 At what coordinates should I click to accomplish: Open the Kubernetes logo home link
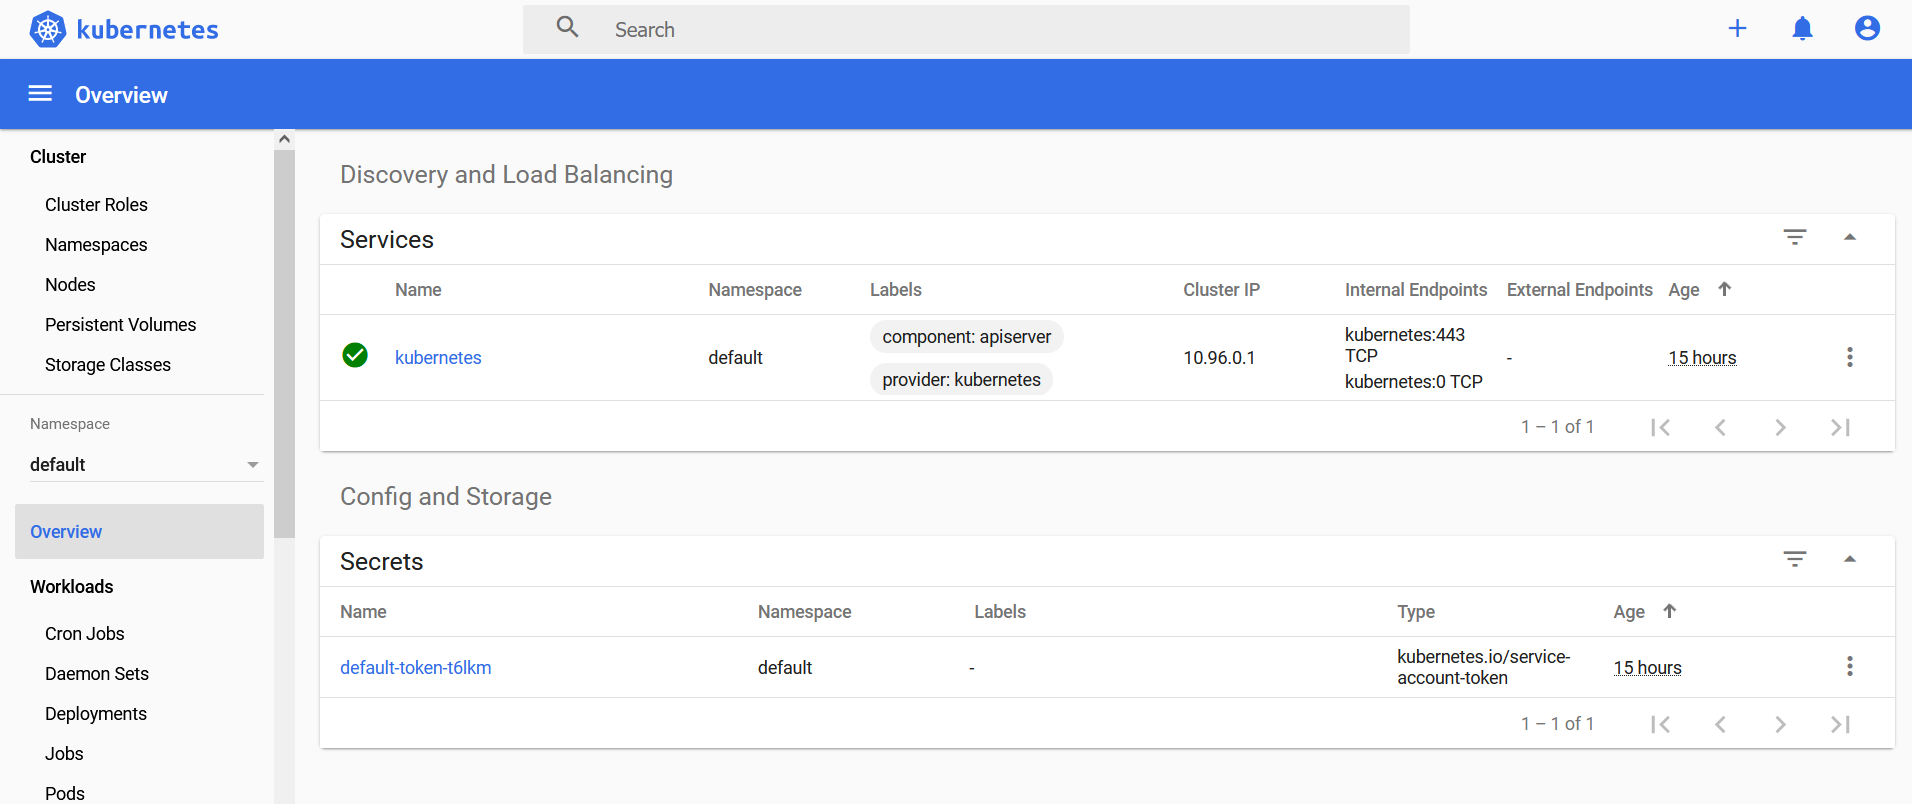(124, 29)
